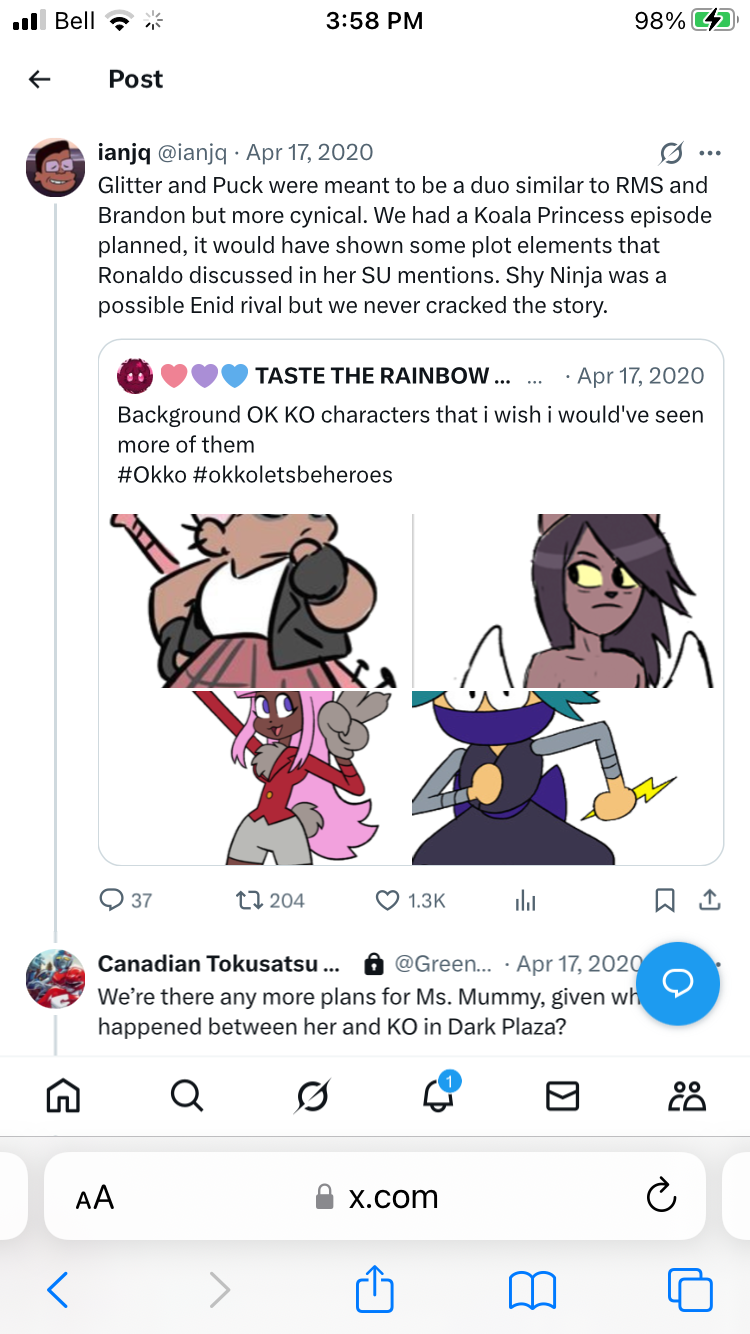Tap the back arrow next to Post
Viewport: 750px width, 1334px height.
point(40,79)
